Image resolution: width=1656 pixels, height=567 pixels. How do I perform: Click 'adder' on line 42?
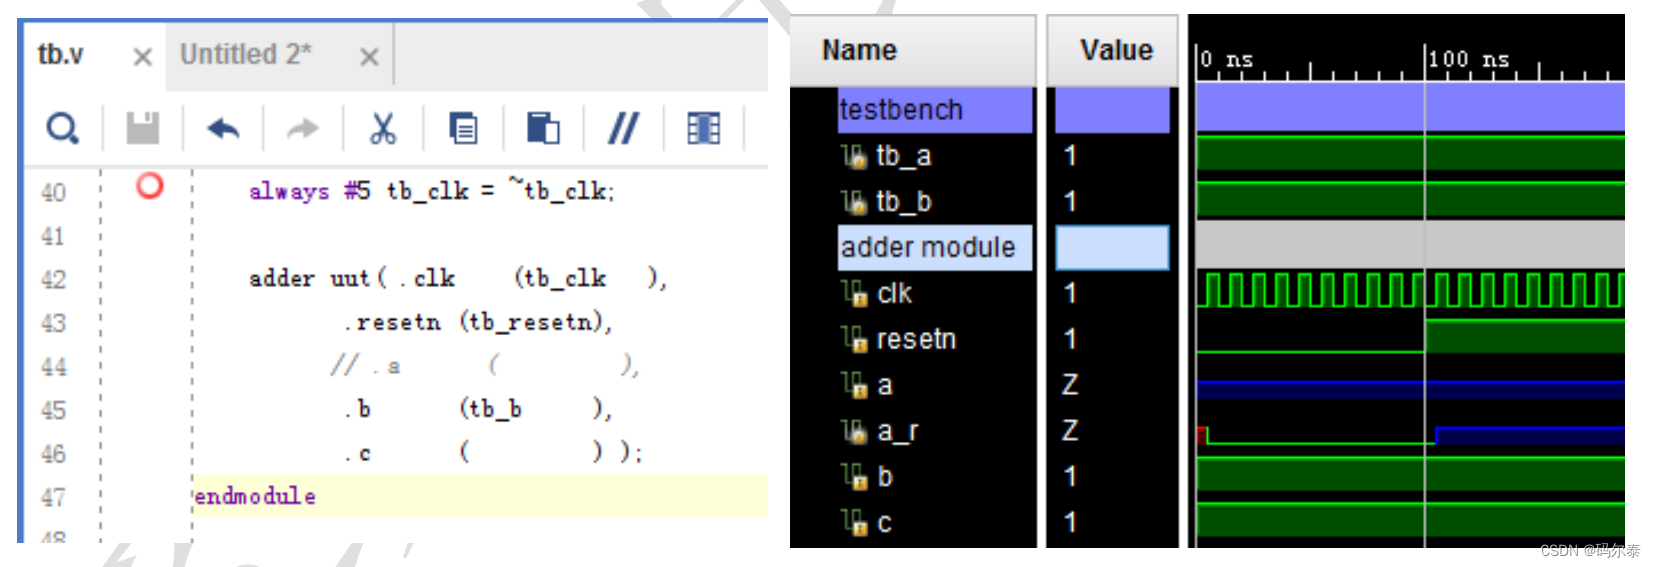[282, 278]
